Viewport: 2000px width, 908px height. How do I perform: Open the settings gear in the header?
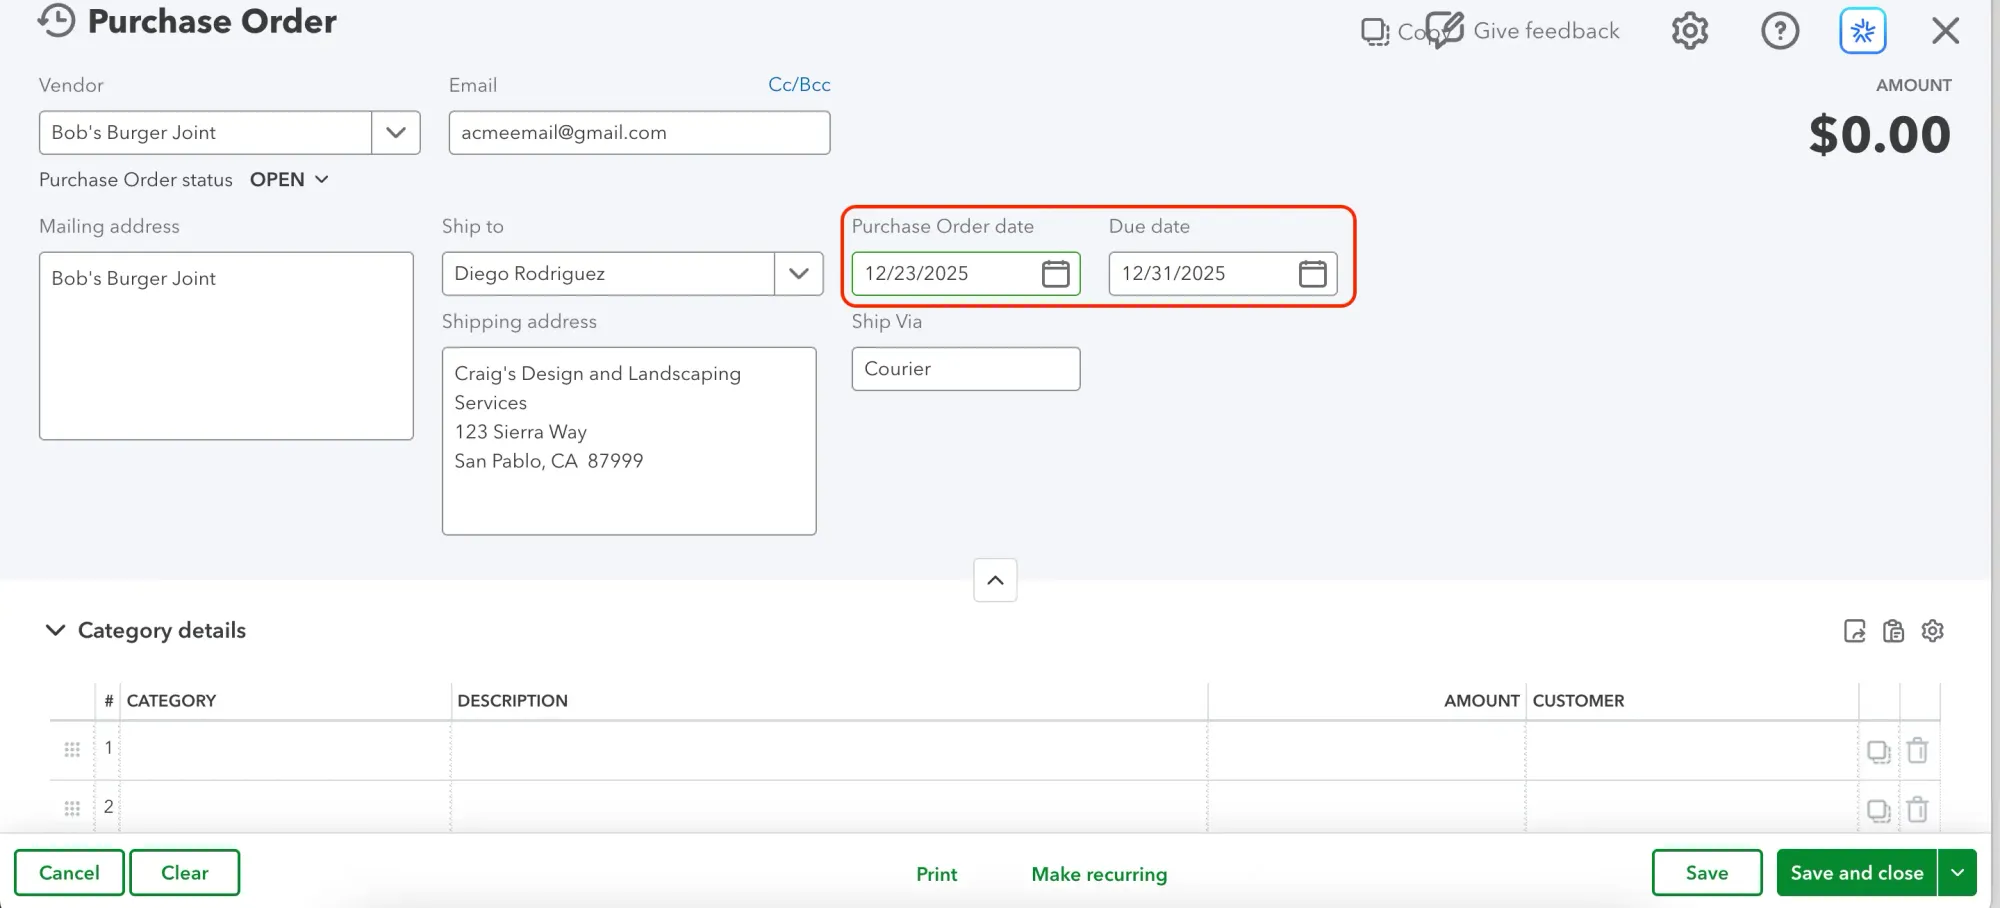tap(1689, 30)
